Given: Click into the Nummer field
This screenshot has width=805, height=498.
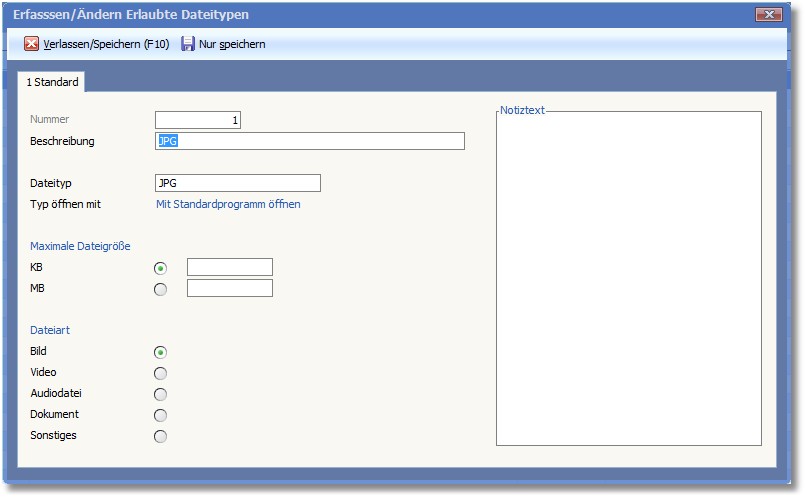Looking at the screenshot, I should 198,120.
